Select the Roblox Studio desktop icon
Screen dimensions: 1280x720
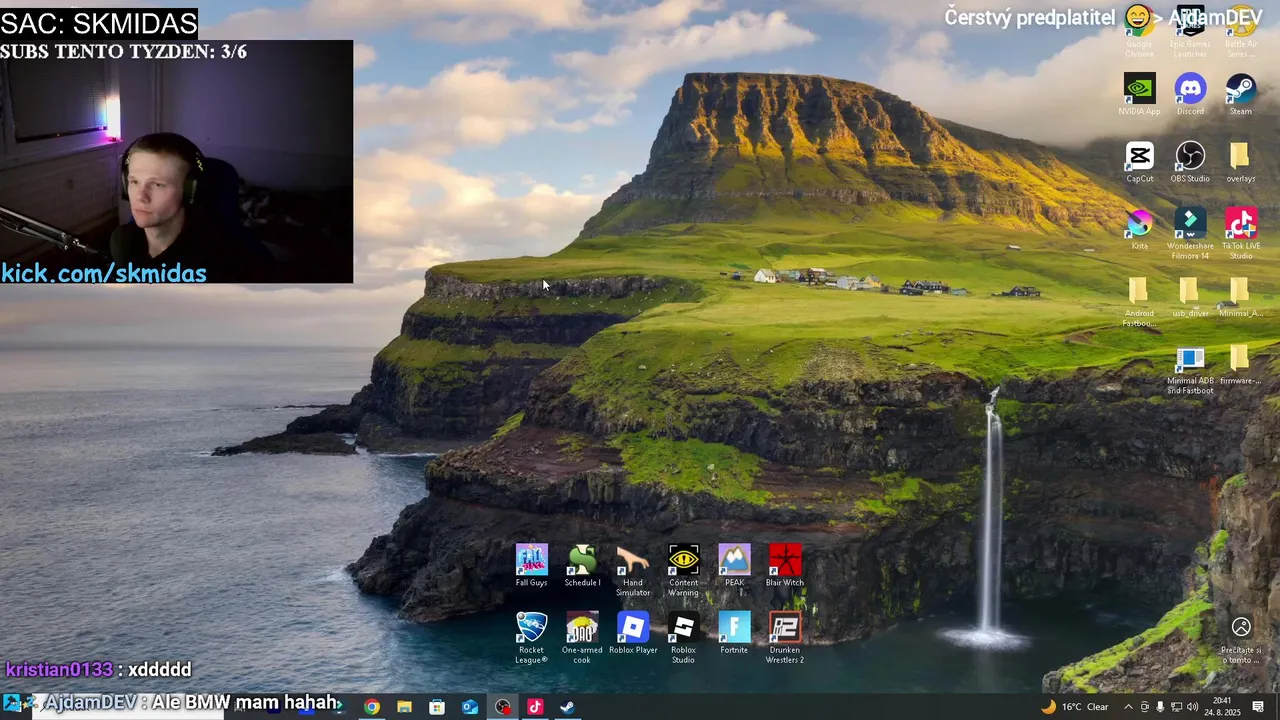684,638
